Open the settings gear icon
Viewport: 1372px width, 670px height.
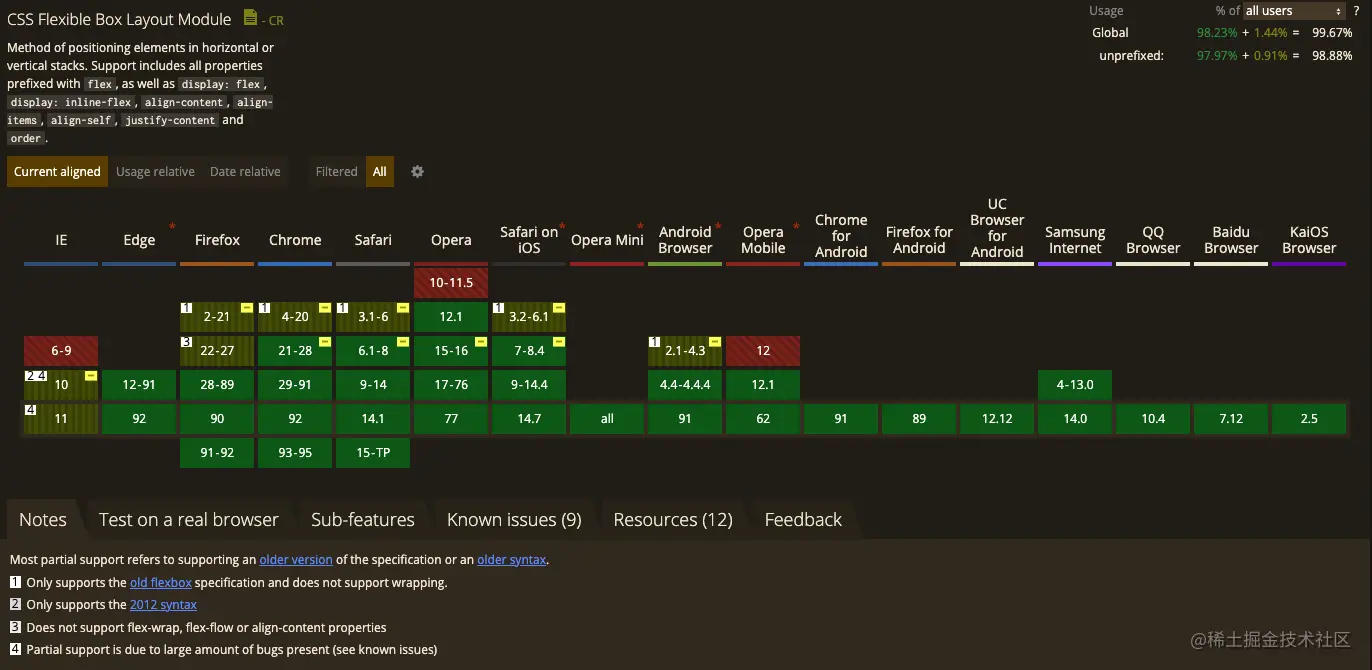418,171
